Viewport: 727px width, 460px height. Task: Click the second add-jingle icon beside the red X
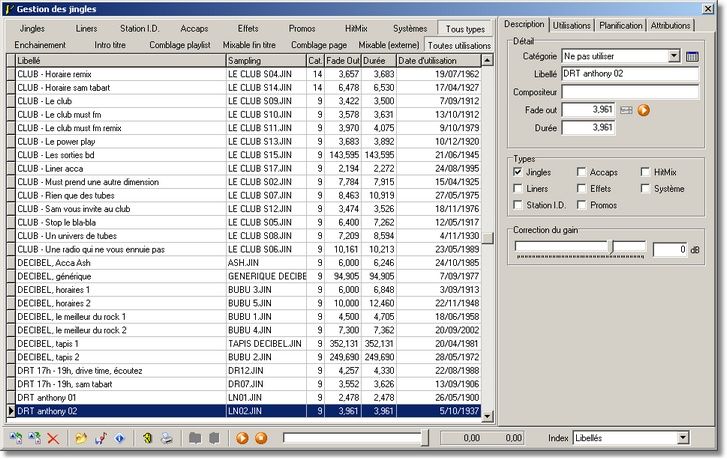[x=35, y=438]
